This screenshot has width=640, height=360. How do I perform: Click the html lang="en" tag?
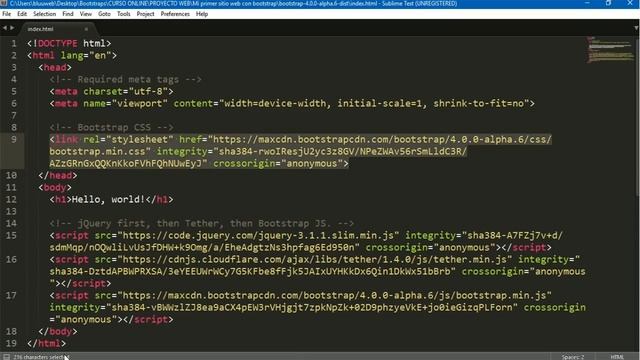tap(72, 56)
